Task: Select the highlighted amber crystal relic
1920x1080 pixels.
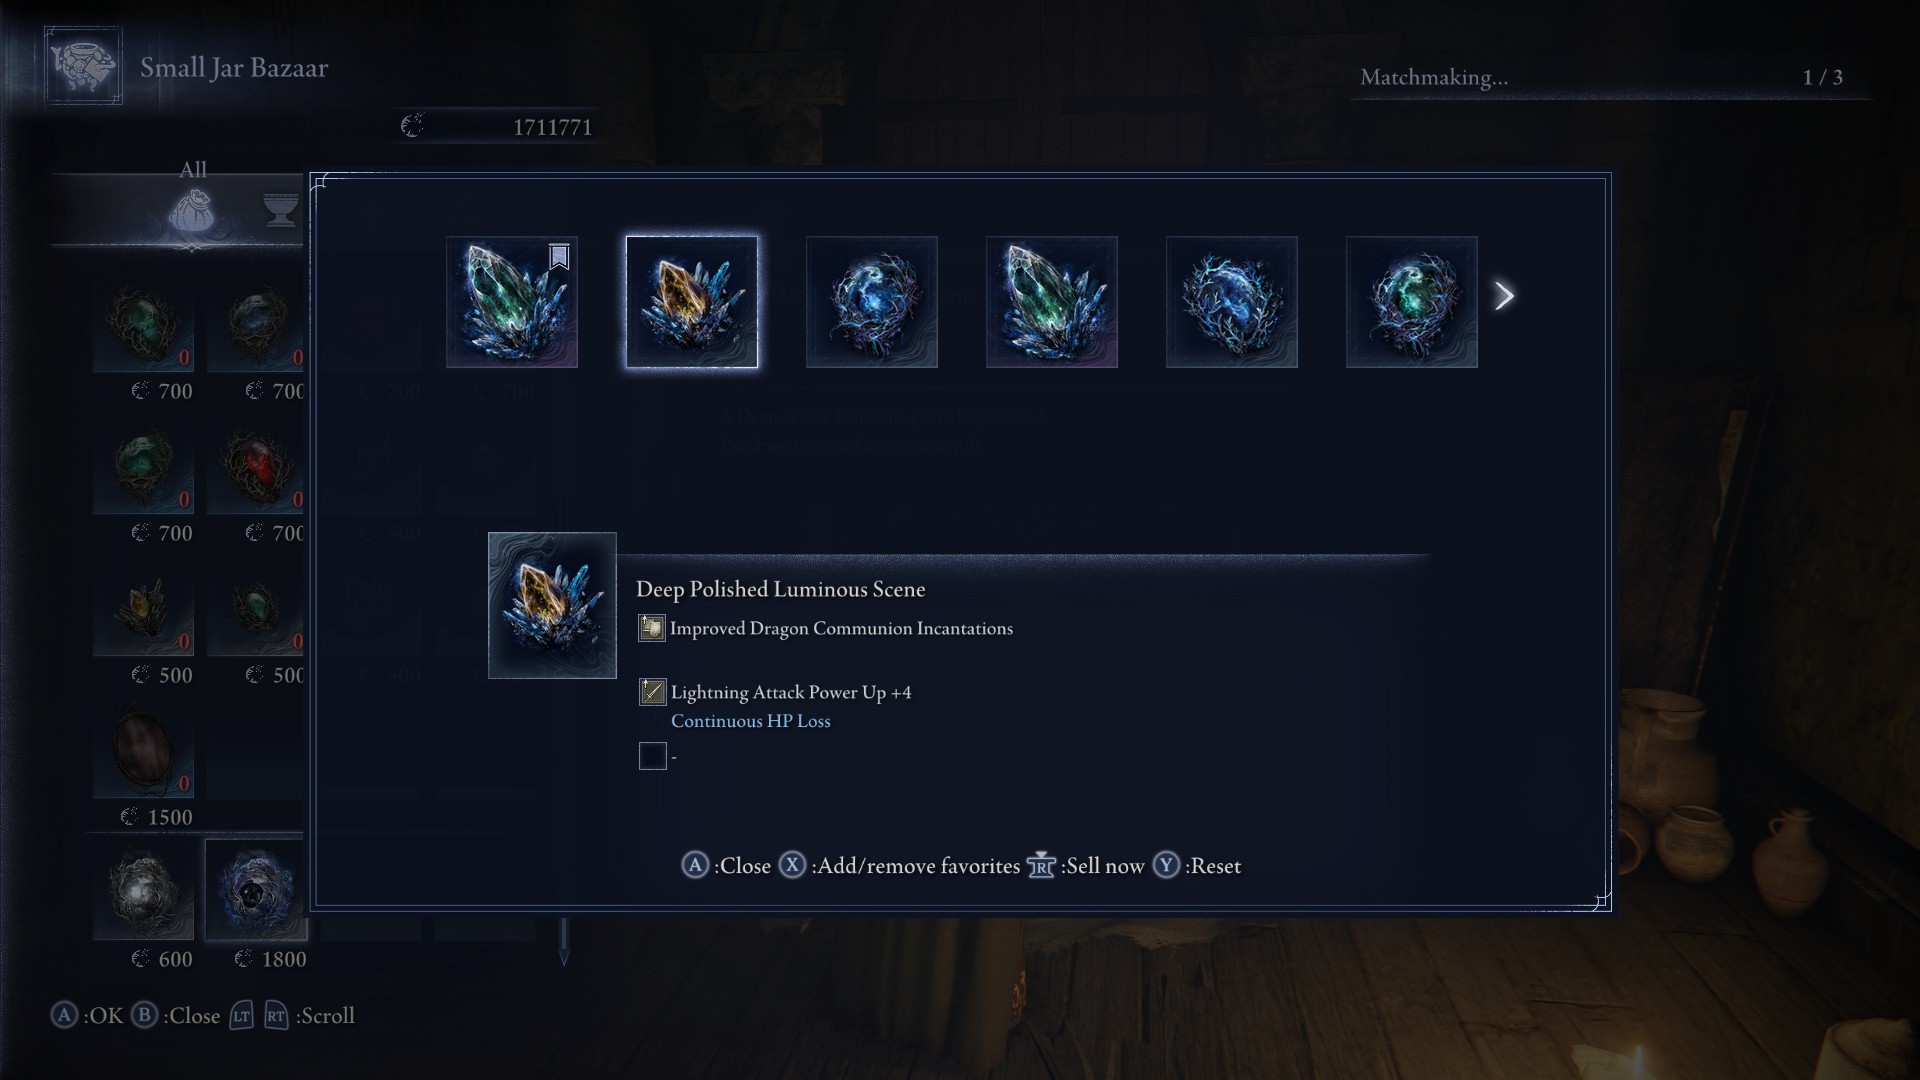Action: (691, 302)
